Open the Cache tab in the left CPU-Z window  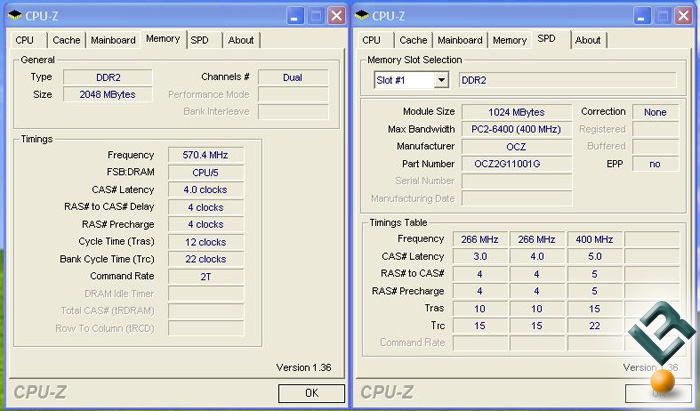pyautogui.click(x=66, y=40)
